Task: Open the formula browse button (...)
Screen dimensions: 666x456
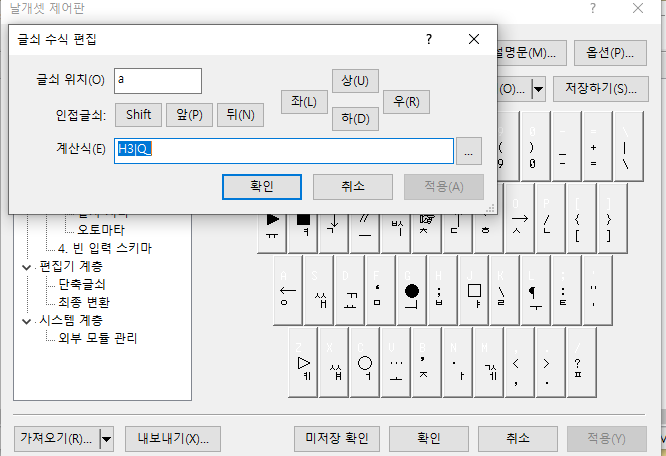Action: pos(470,150)
